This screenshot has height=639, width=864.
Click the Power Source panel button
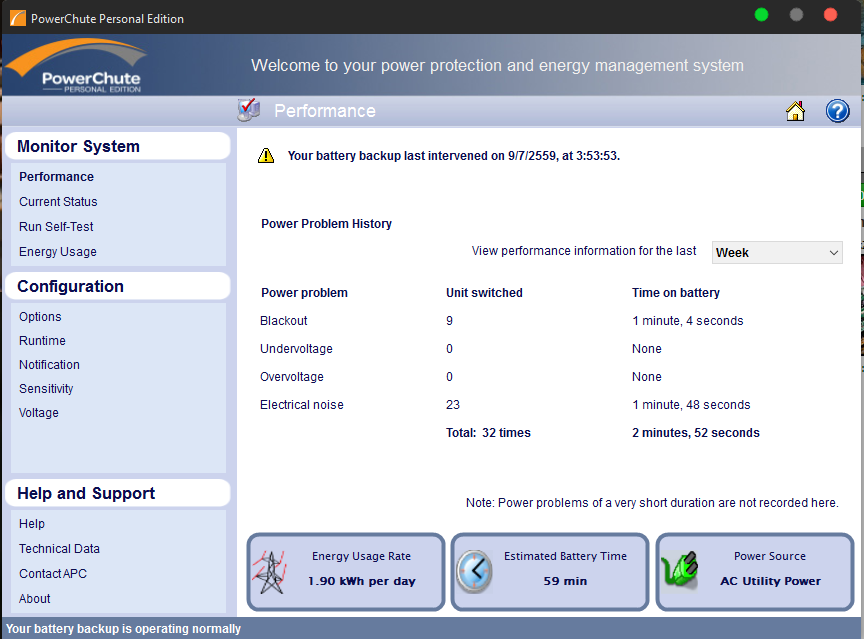(x=755, y=572)
